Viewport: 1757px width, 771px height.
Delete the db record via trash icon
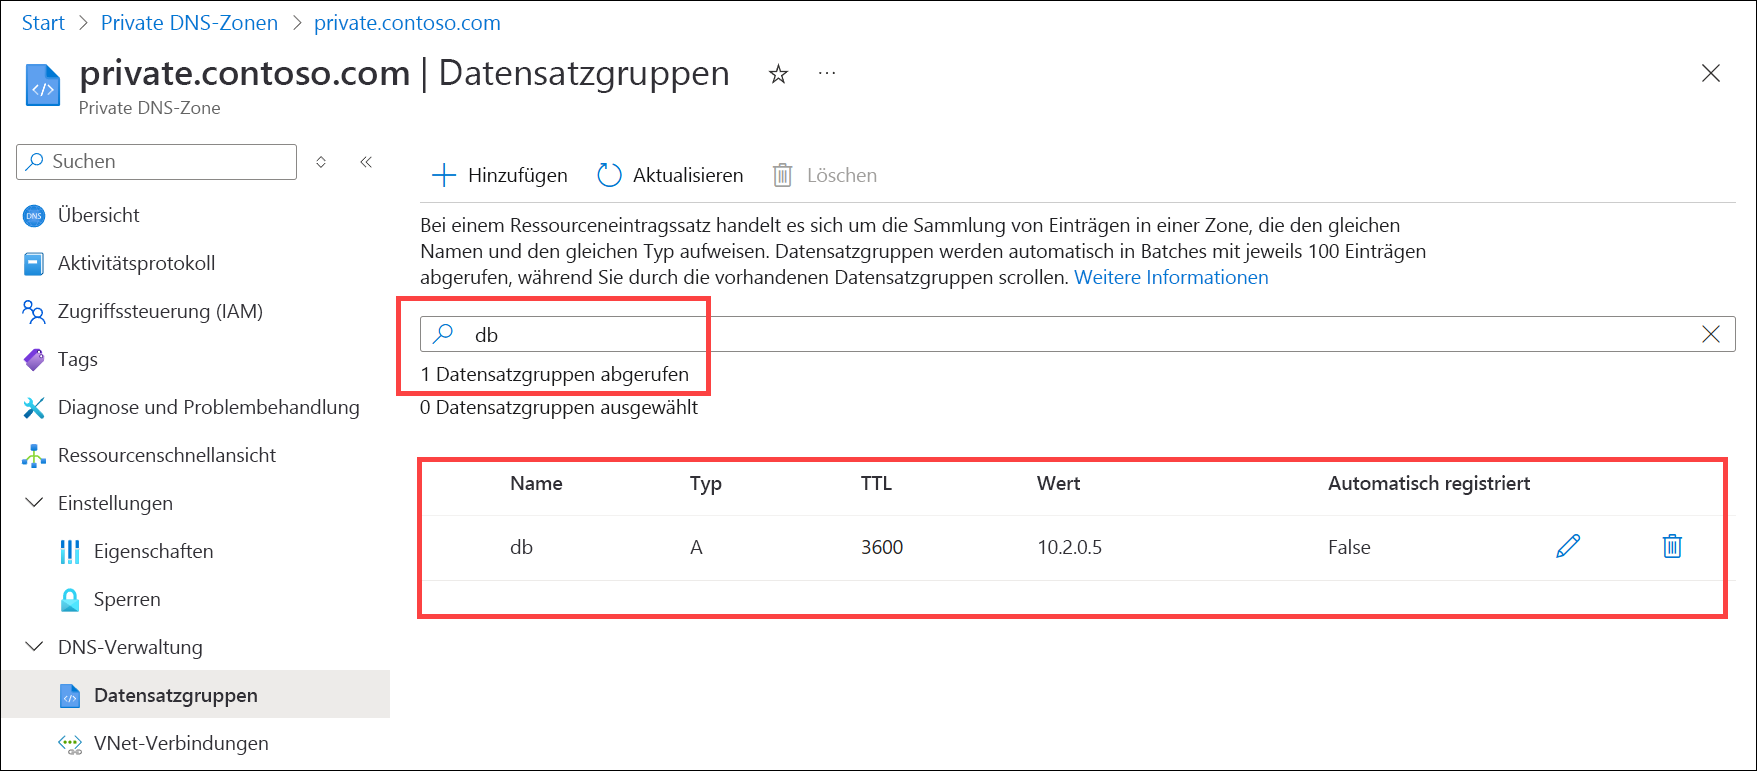1672,546
